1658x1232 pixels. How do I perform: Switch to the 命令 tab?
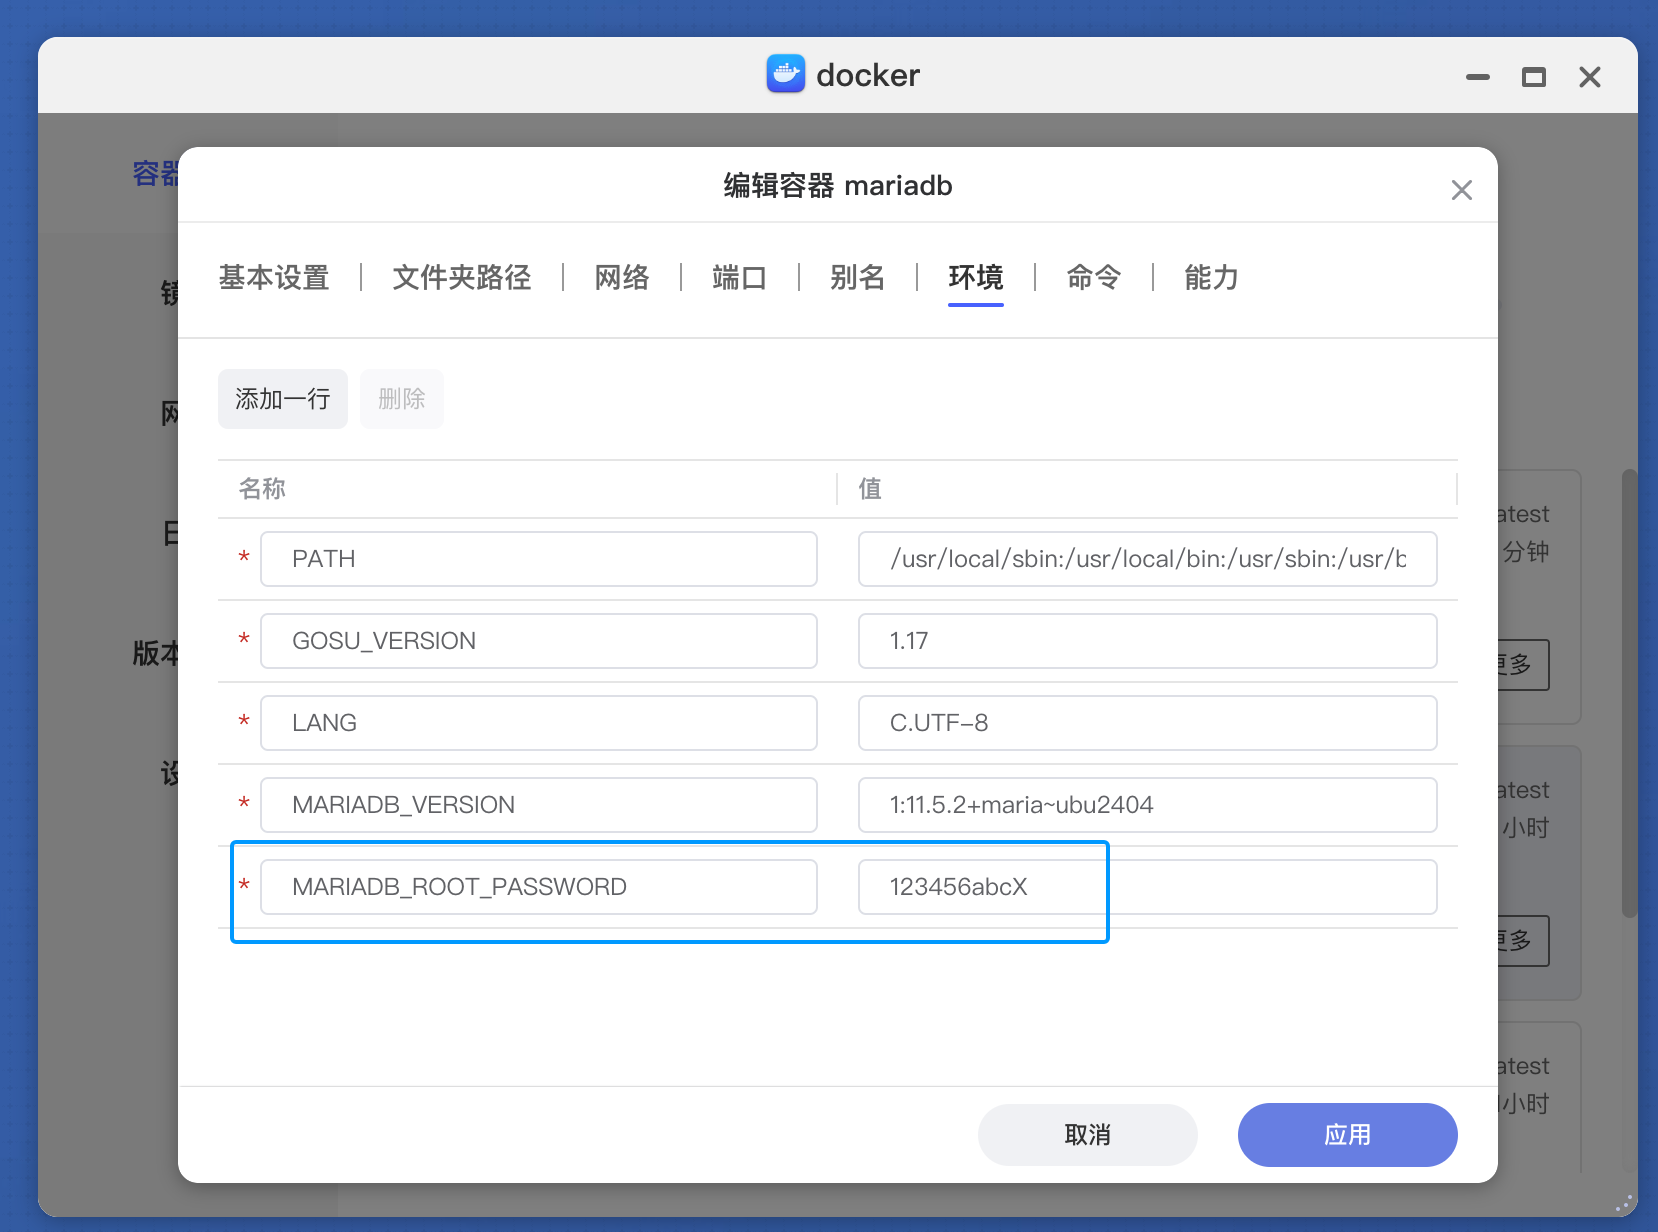pos(1093,278)
